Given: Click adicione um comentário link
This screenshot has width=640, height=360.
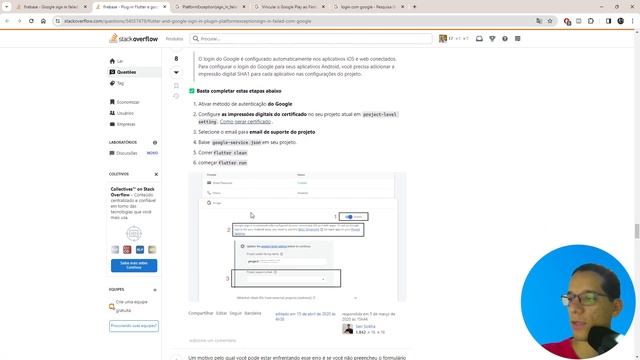Looking at the screenshot, I should click(213, 340).
